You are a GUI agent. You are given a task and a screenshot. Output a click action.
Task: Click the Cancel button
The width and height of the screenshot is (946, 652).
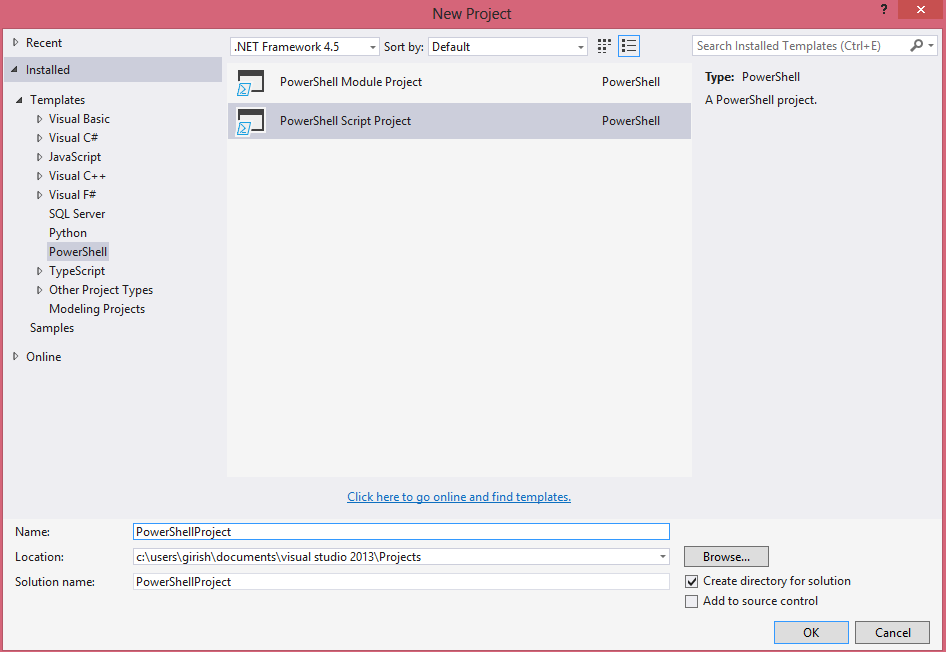pyautogui.click(x=893, y=633)
